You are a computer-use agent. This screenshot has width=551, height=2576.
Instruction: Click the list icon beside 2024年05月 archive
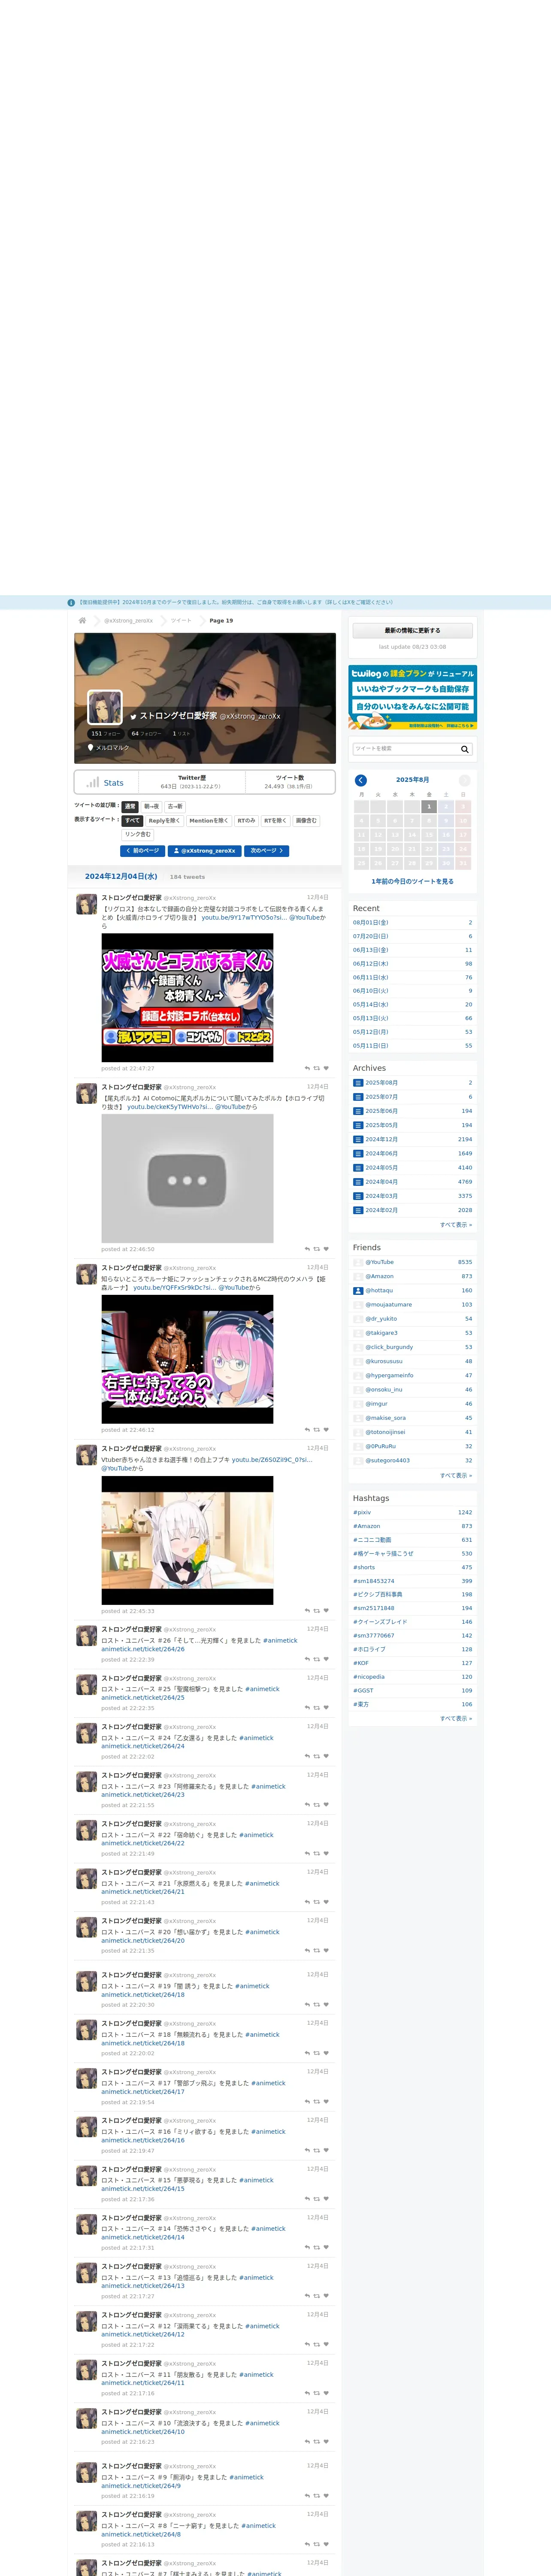click(x=358, y=1167)
